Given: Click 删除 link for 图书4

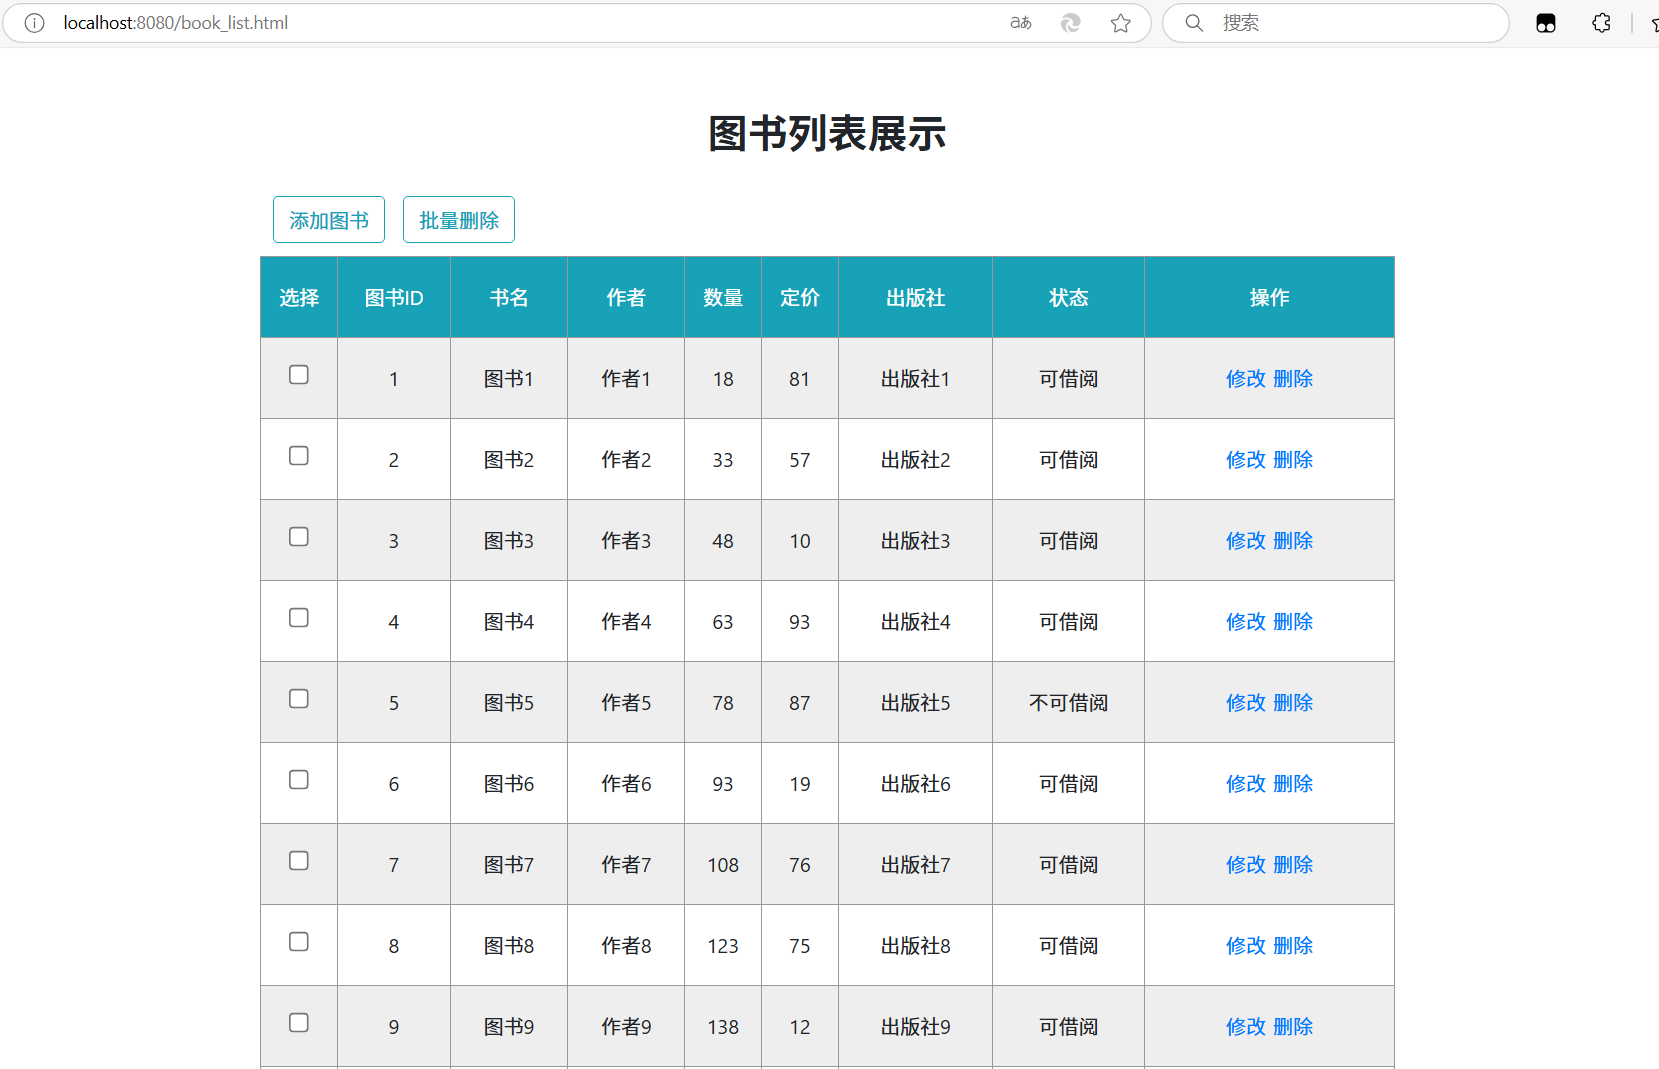Looking at the screenshot, I should click(1293, 622).
